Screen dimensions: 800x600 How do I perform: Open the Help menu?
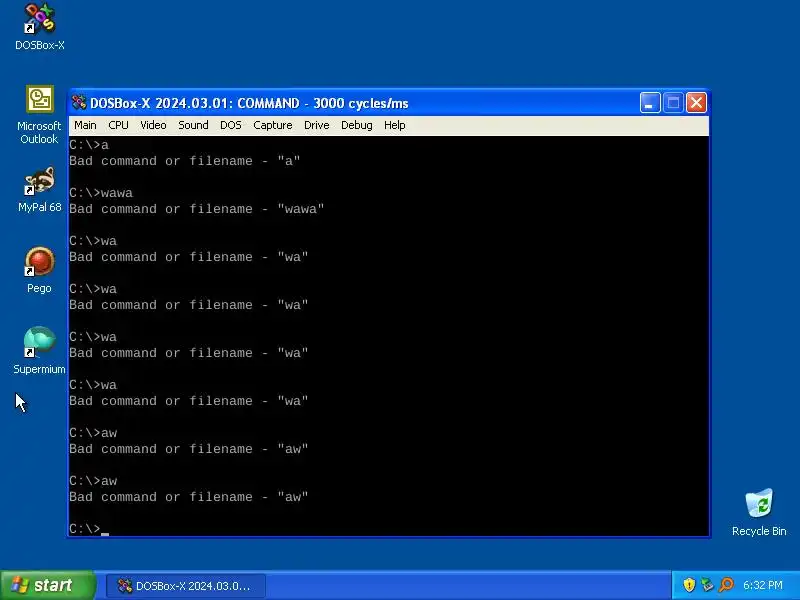tap(394, 125)
